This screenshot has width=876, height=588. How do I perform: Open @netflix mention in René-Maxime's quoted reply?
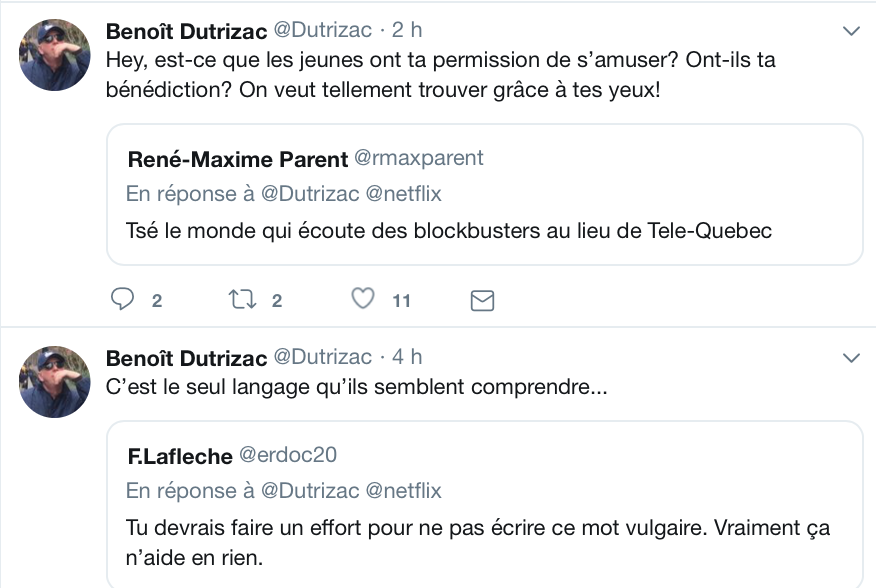pos(403,193)
